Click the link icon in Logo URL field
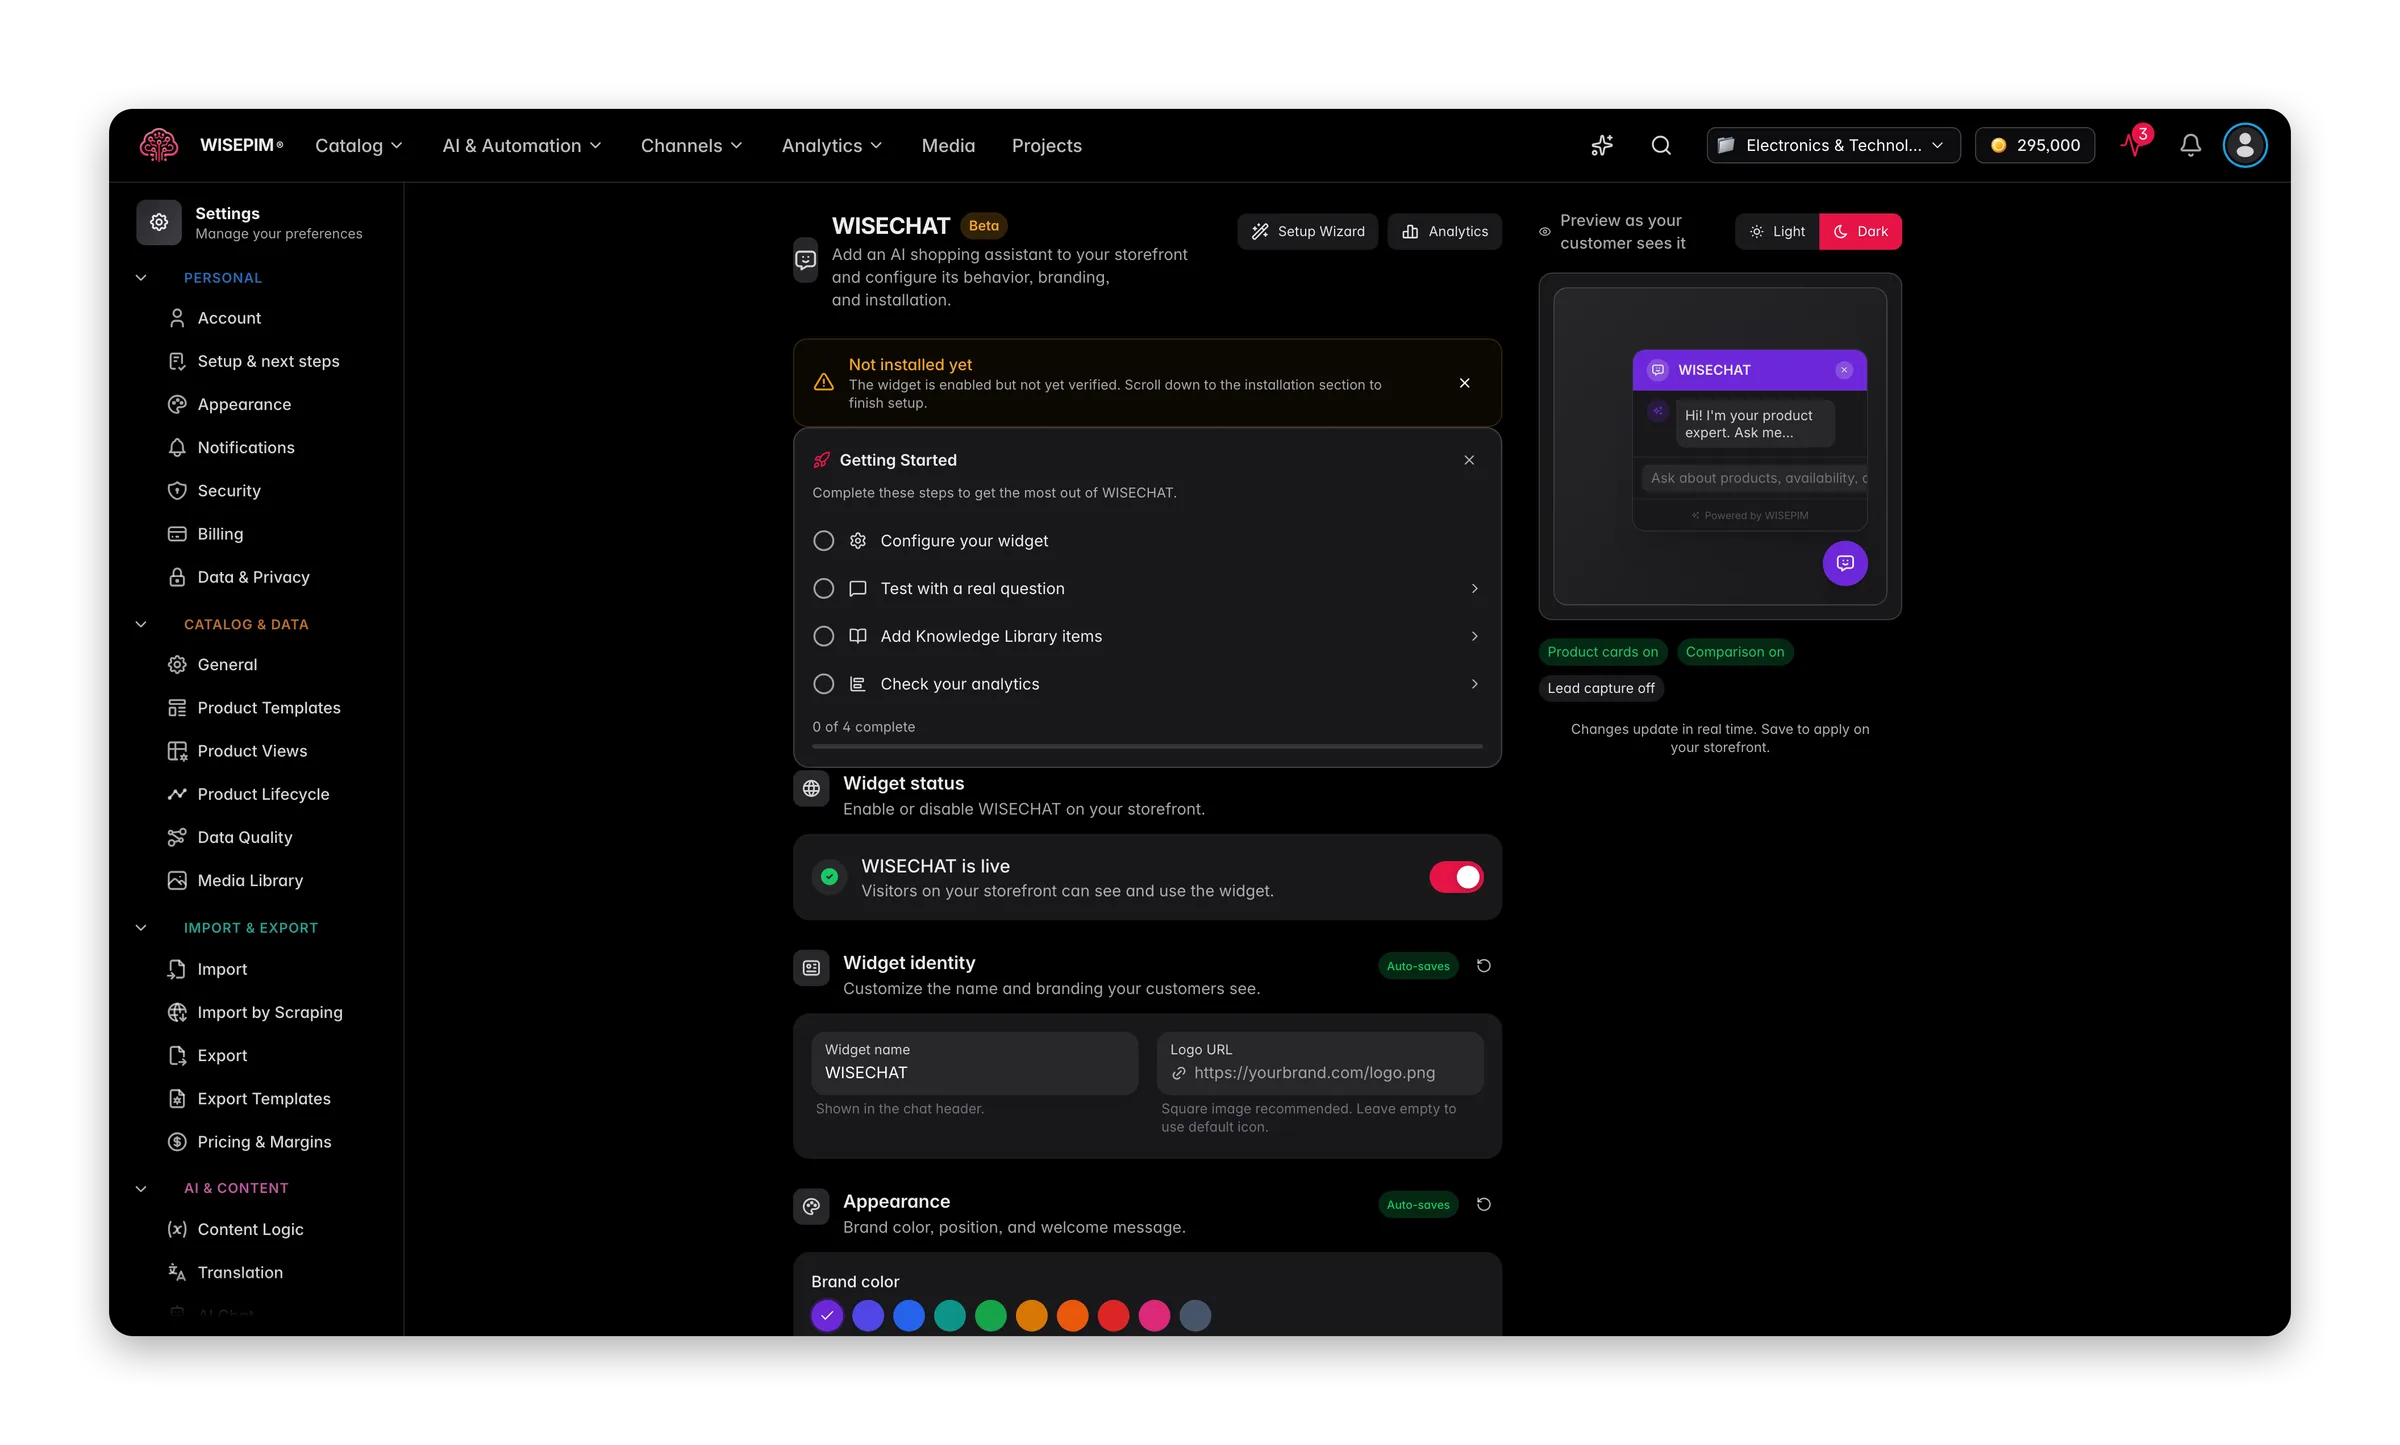 (1179, 1073)
